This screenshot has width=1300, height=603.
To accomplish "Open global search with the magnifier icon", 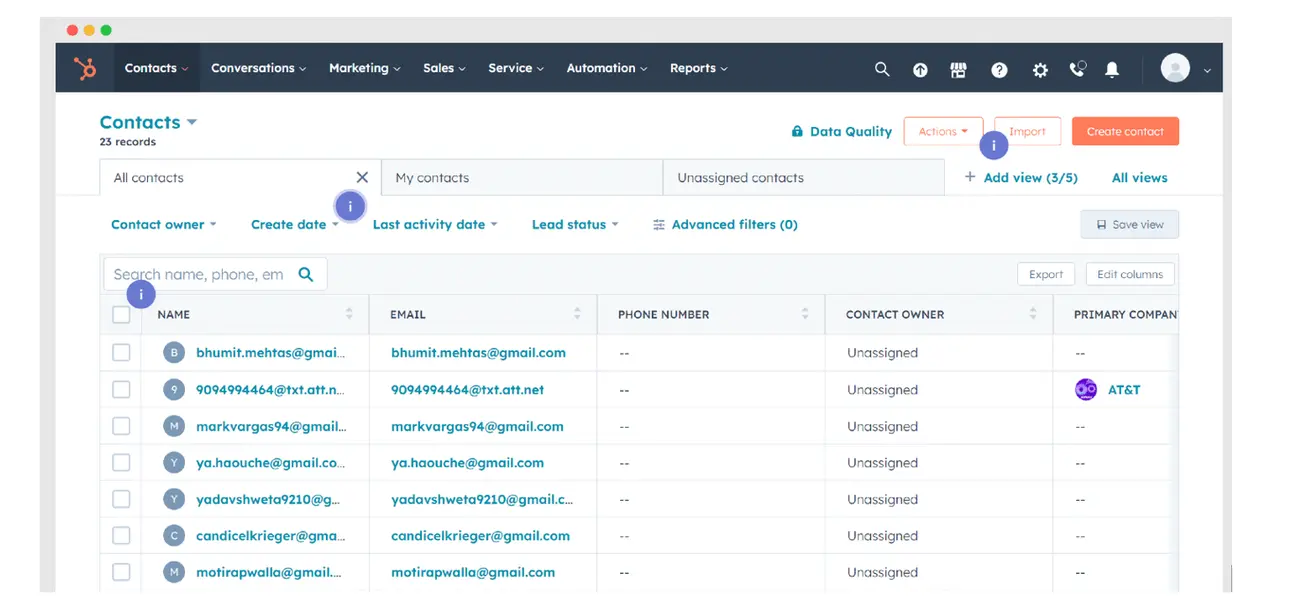I will tap(881, 69).
